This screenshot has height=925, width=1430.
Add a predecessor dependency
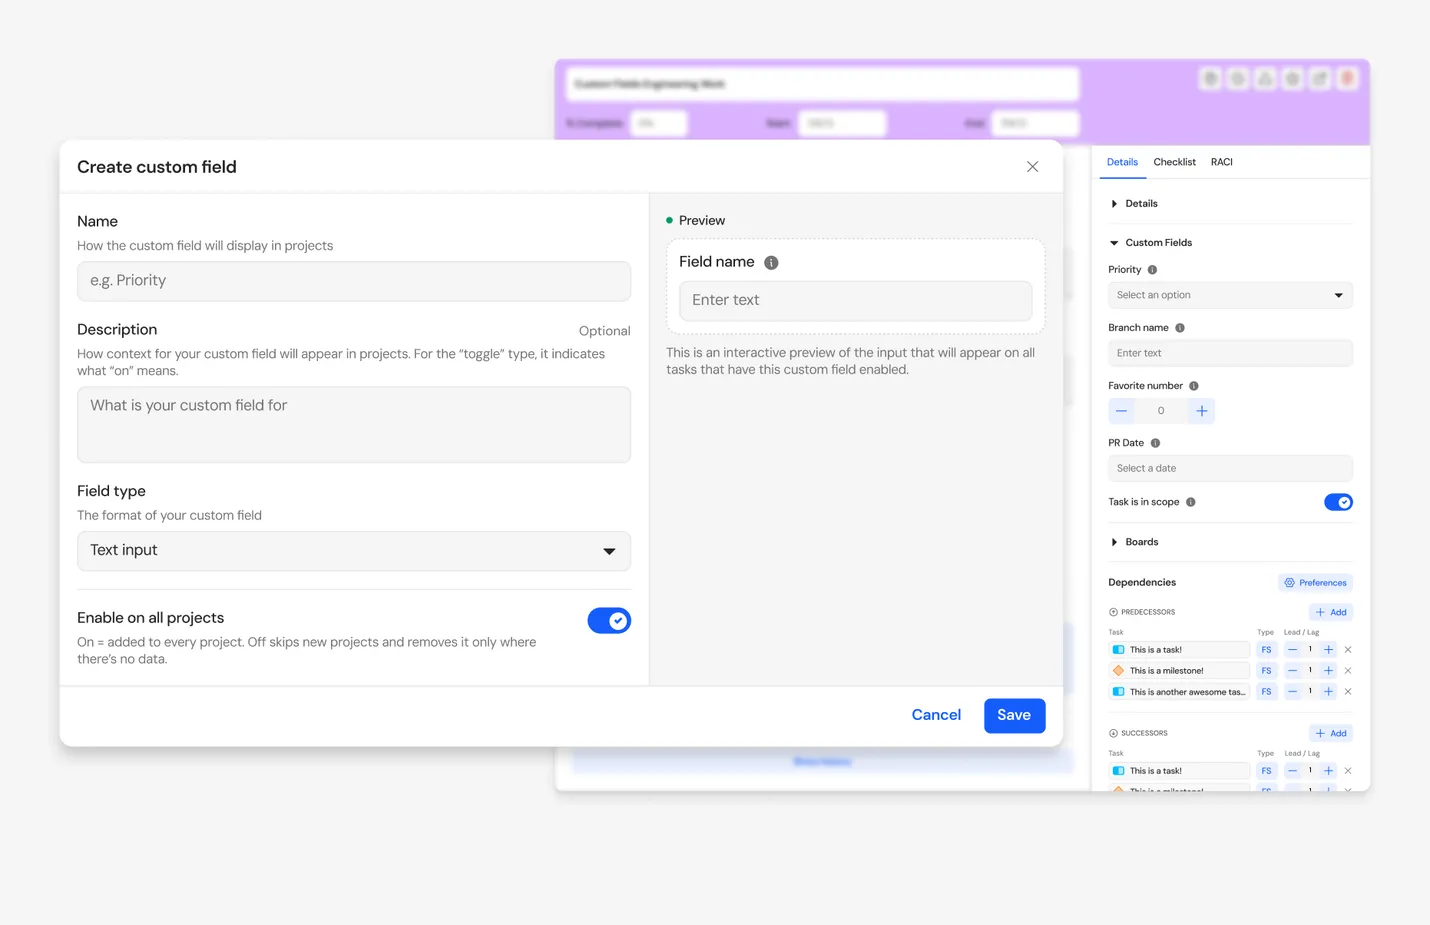point(1331,612)
